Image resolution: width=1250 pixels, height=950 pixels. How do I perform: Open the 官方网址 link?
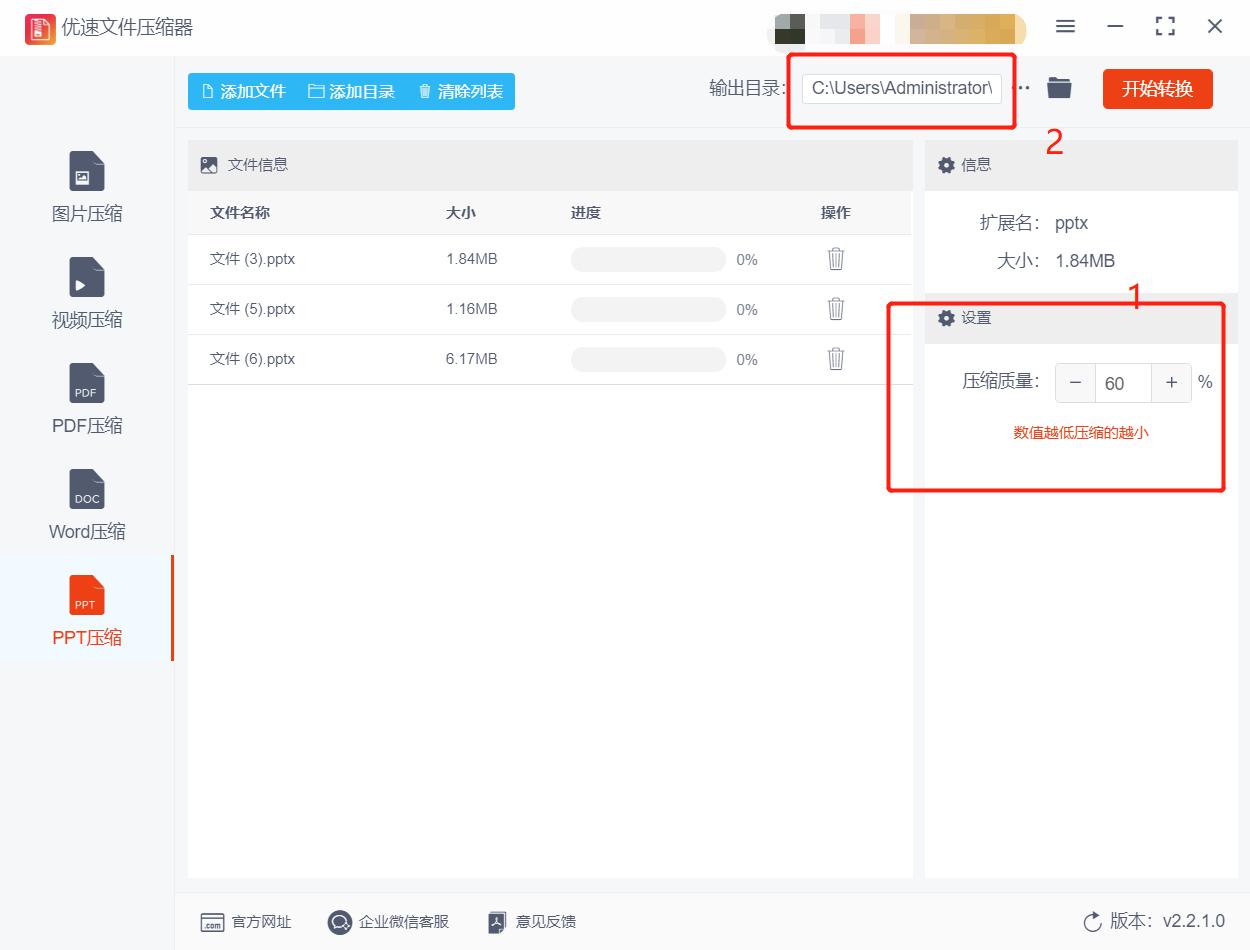(246, 922)
